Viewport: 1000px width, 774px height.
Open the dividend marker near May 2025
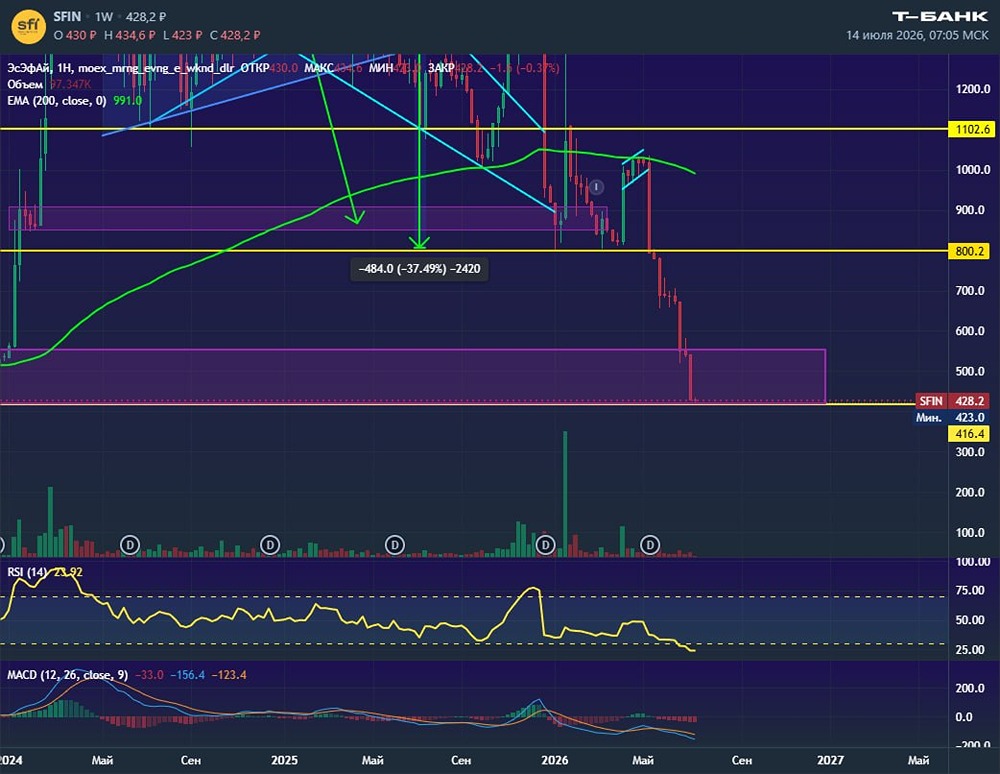(x=395, y=545)
